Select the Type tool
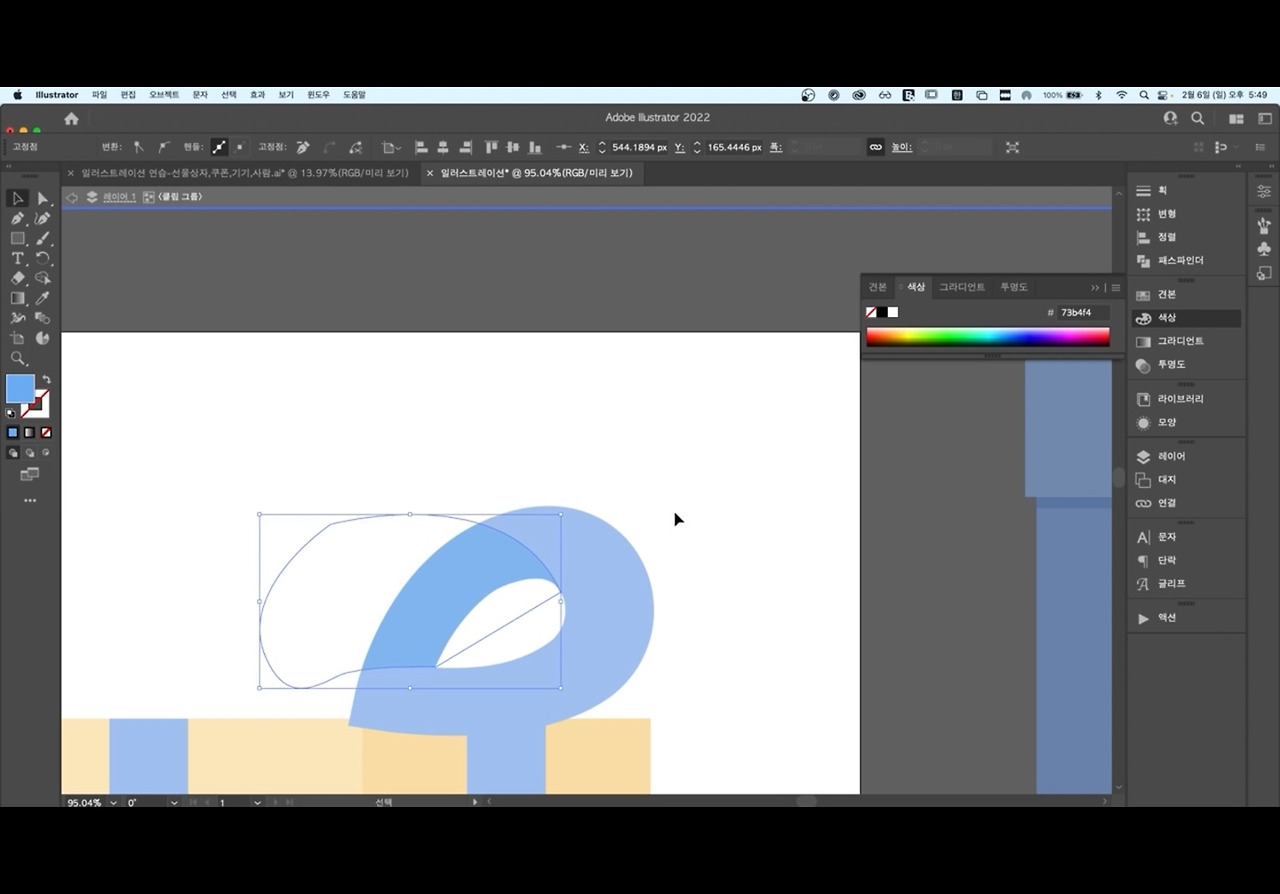The width and height of the screenshot is (1280, 894). tap(17, 259)
